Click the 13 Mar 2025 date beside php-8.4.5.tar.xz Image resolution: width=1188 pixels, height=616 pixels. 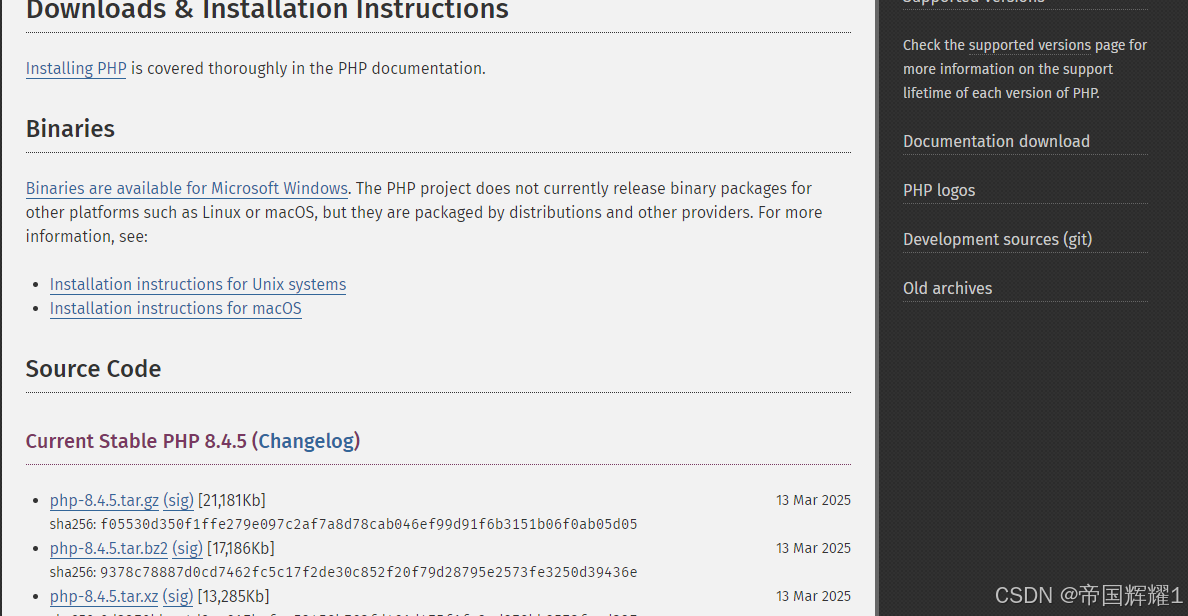pyautogui.click(x=813, y=597)
